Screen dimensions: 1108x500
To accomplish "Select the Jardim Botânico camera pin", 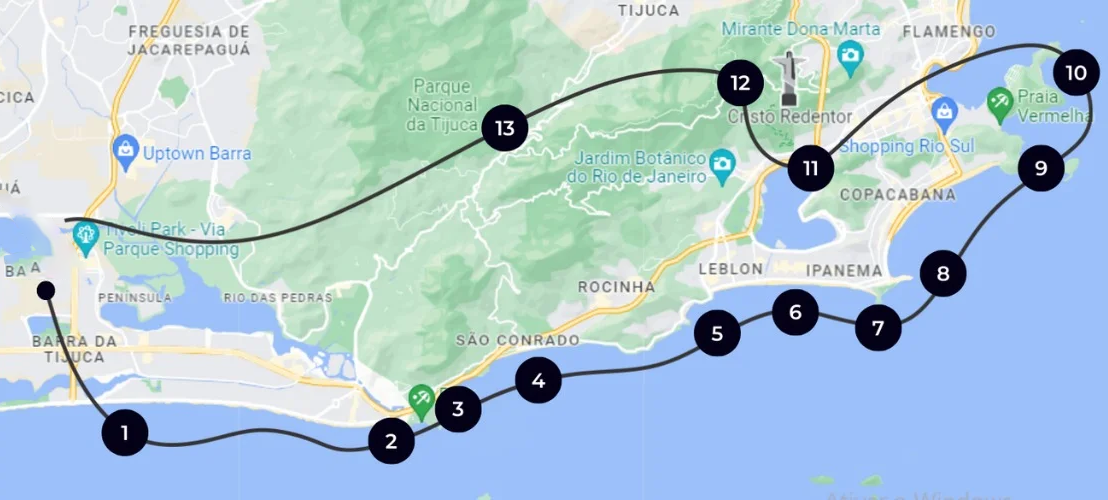I will (x=721, y=168).
